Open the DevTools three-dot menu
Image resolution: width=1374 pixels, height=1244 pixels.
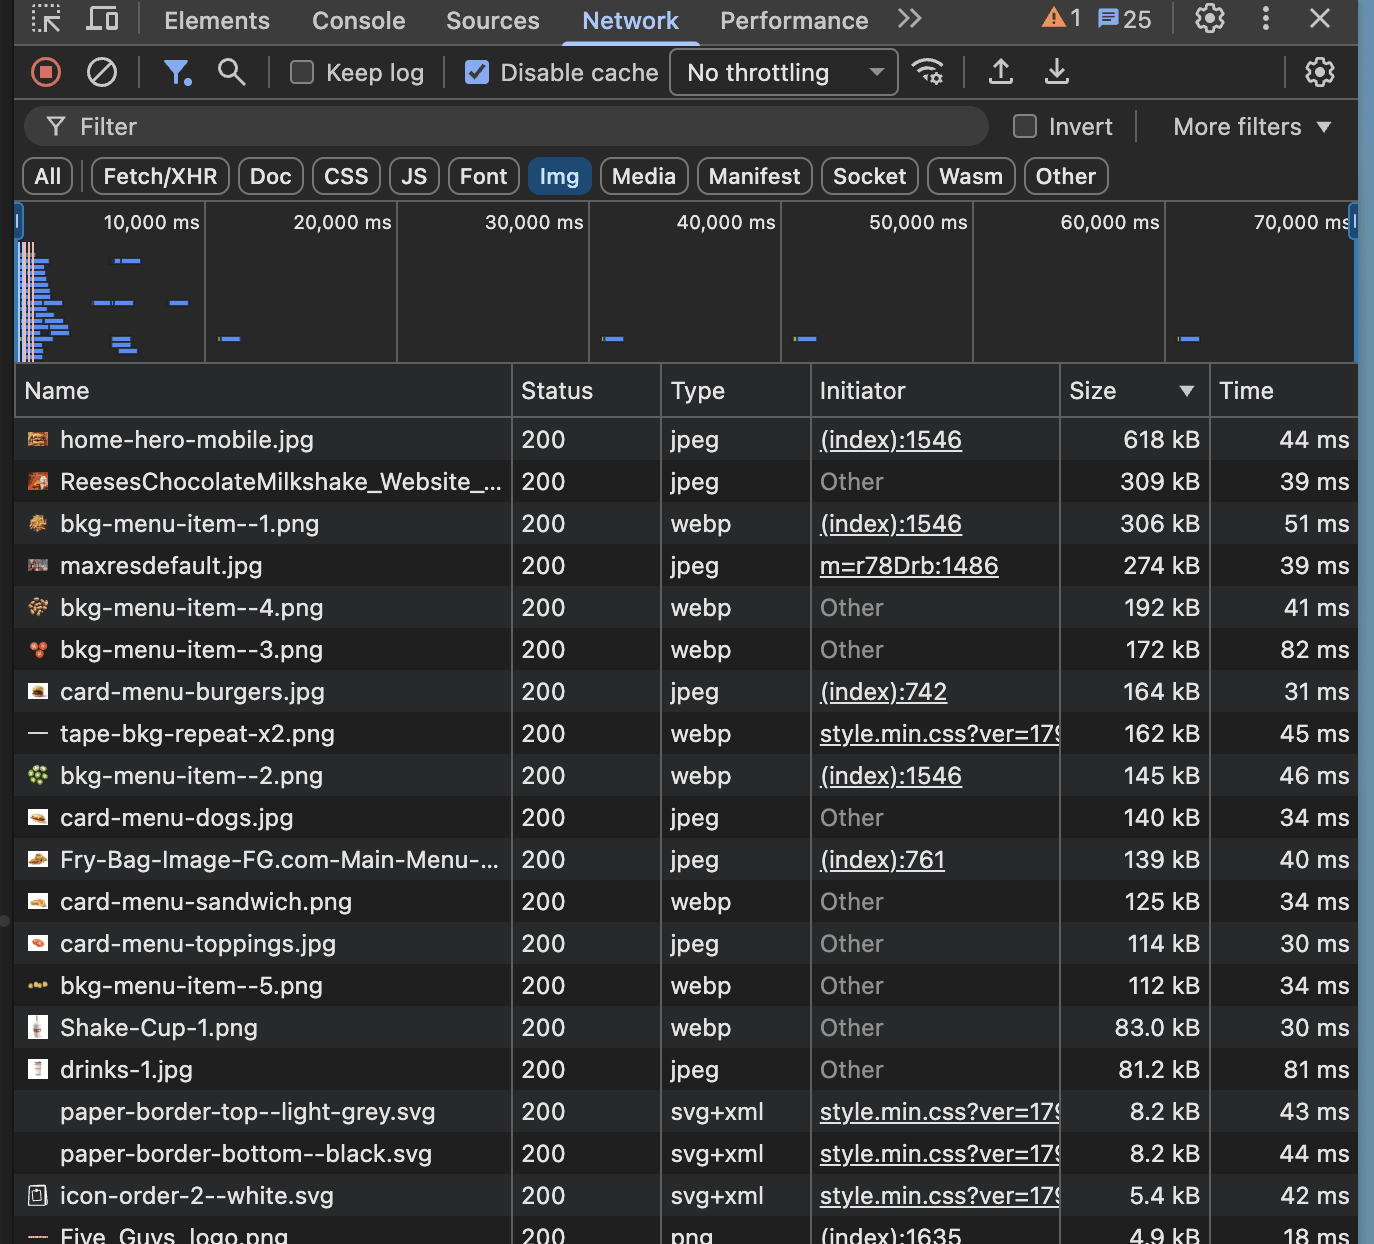[1266, 19]
